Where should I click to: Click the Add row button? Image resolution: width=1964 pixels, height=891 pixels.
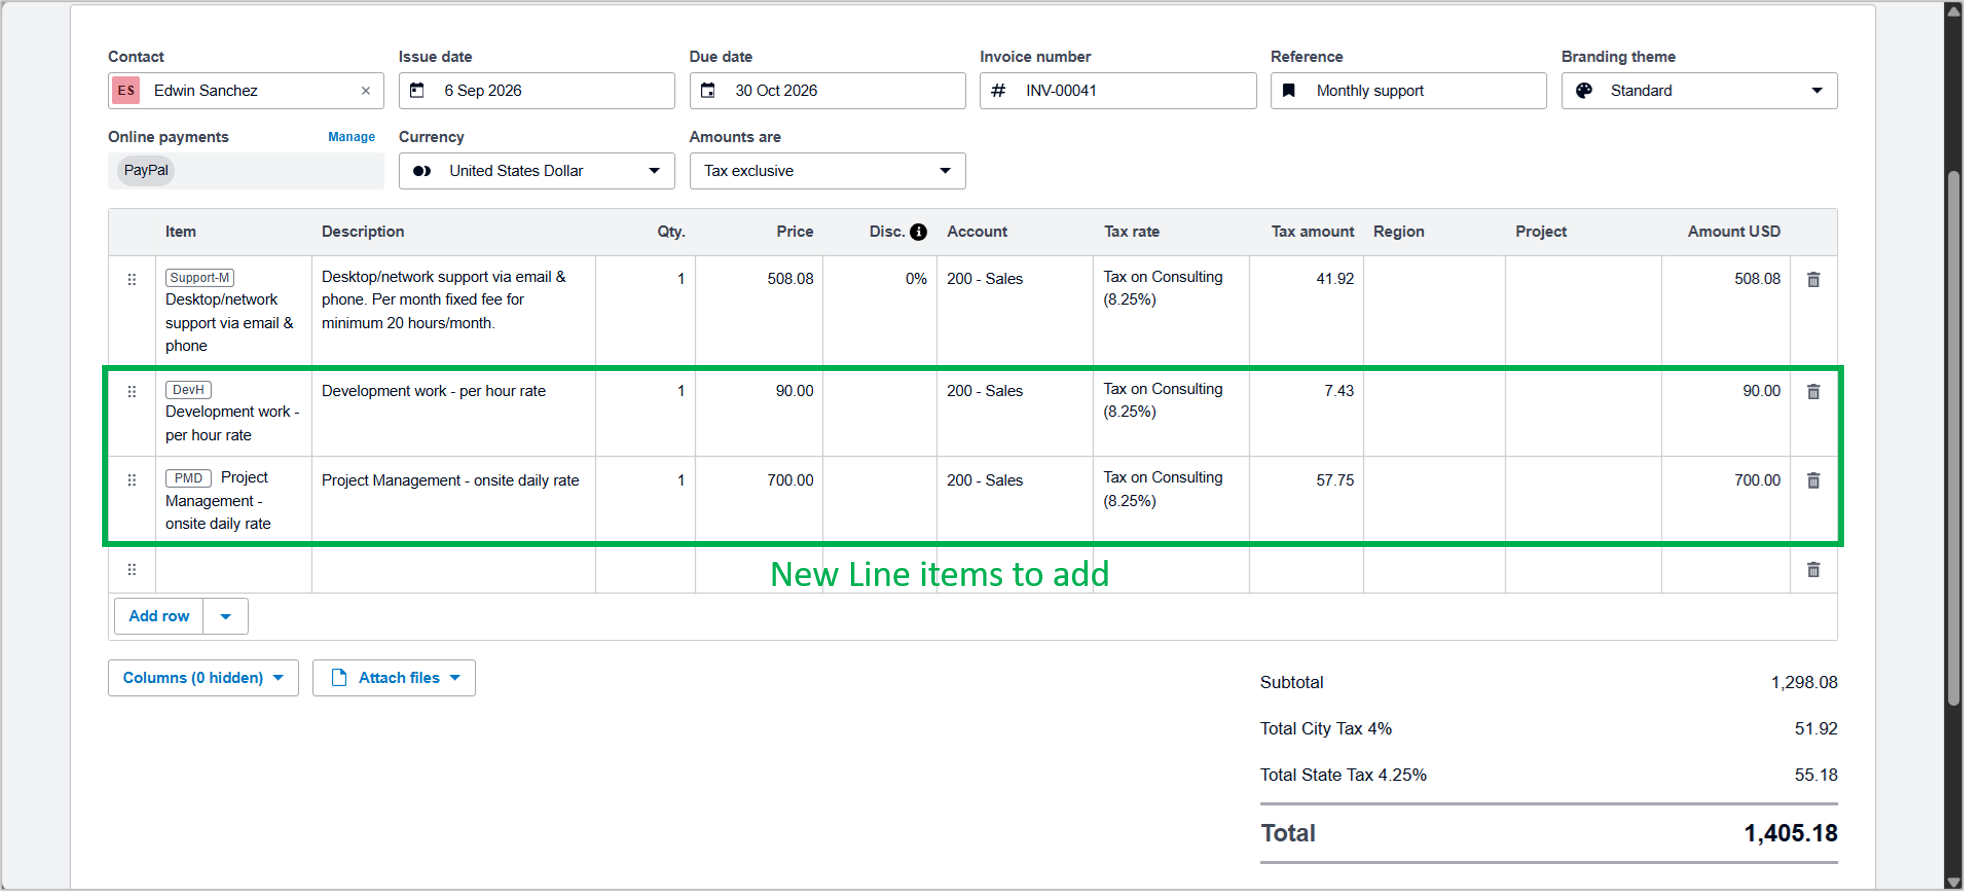(x=159, y=616)
